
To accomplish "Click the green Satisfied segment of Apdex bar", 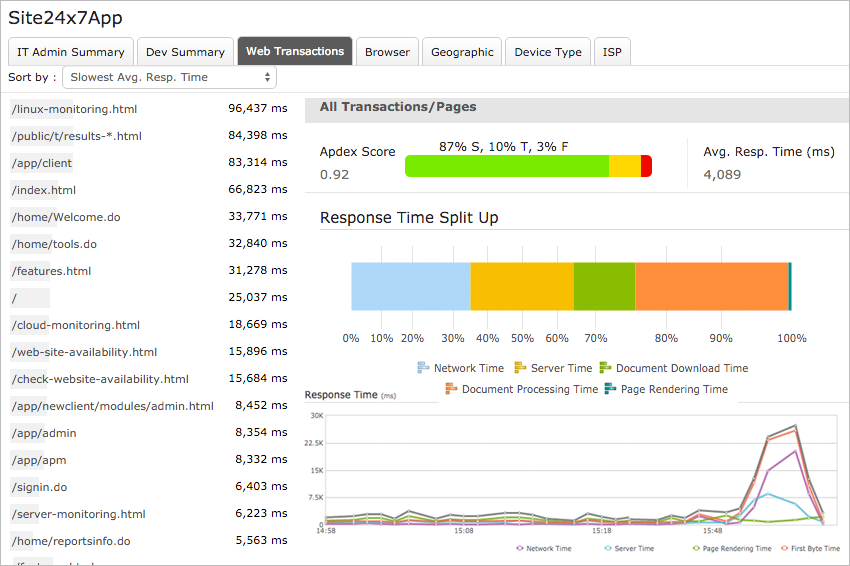I will click(507, 166).
